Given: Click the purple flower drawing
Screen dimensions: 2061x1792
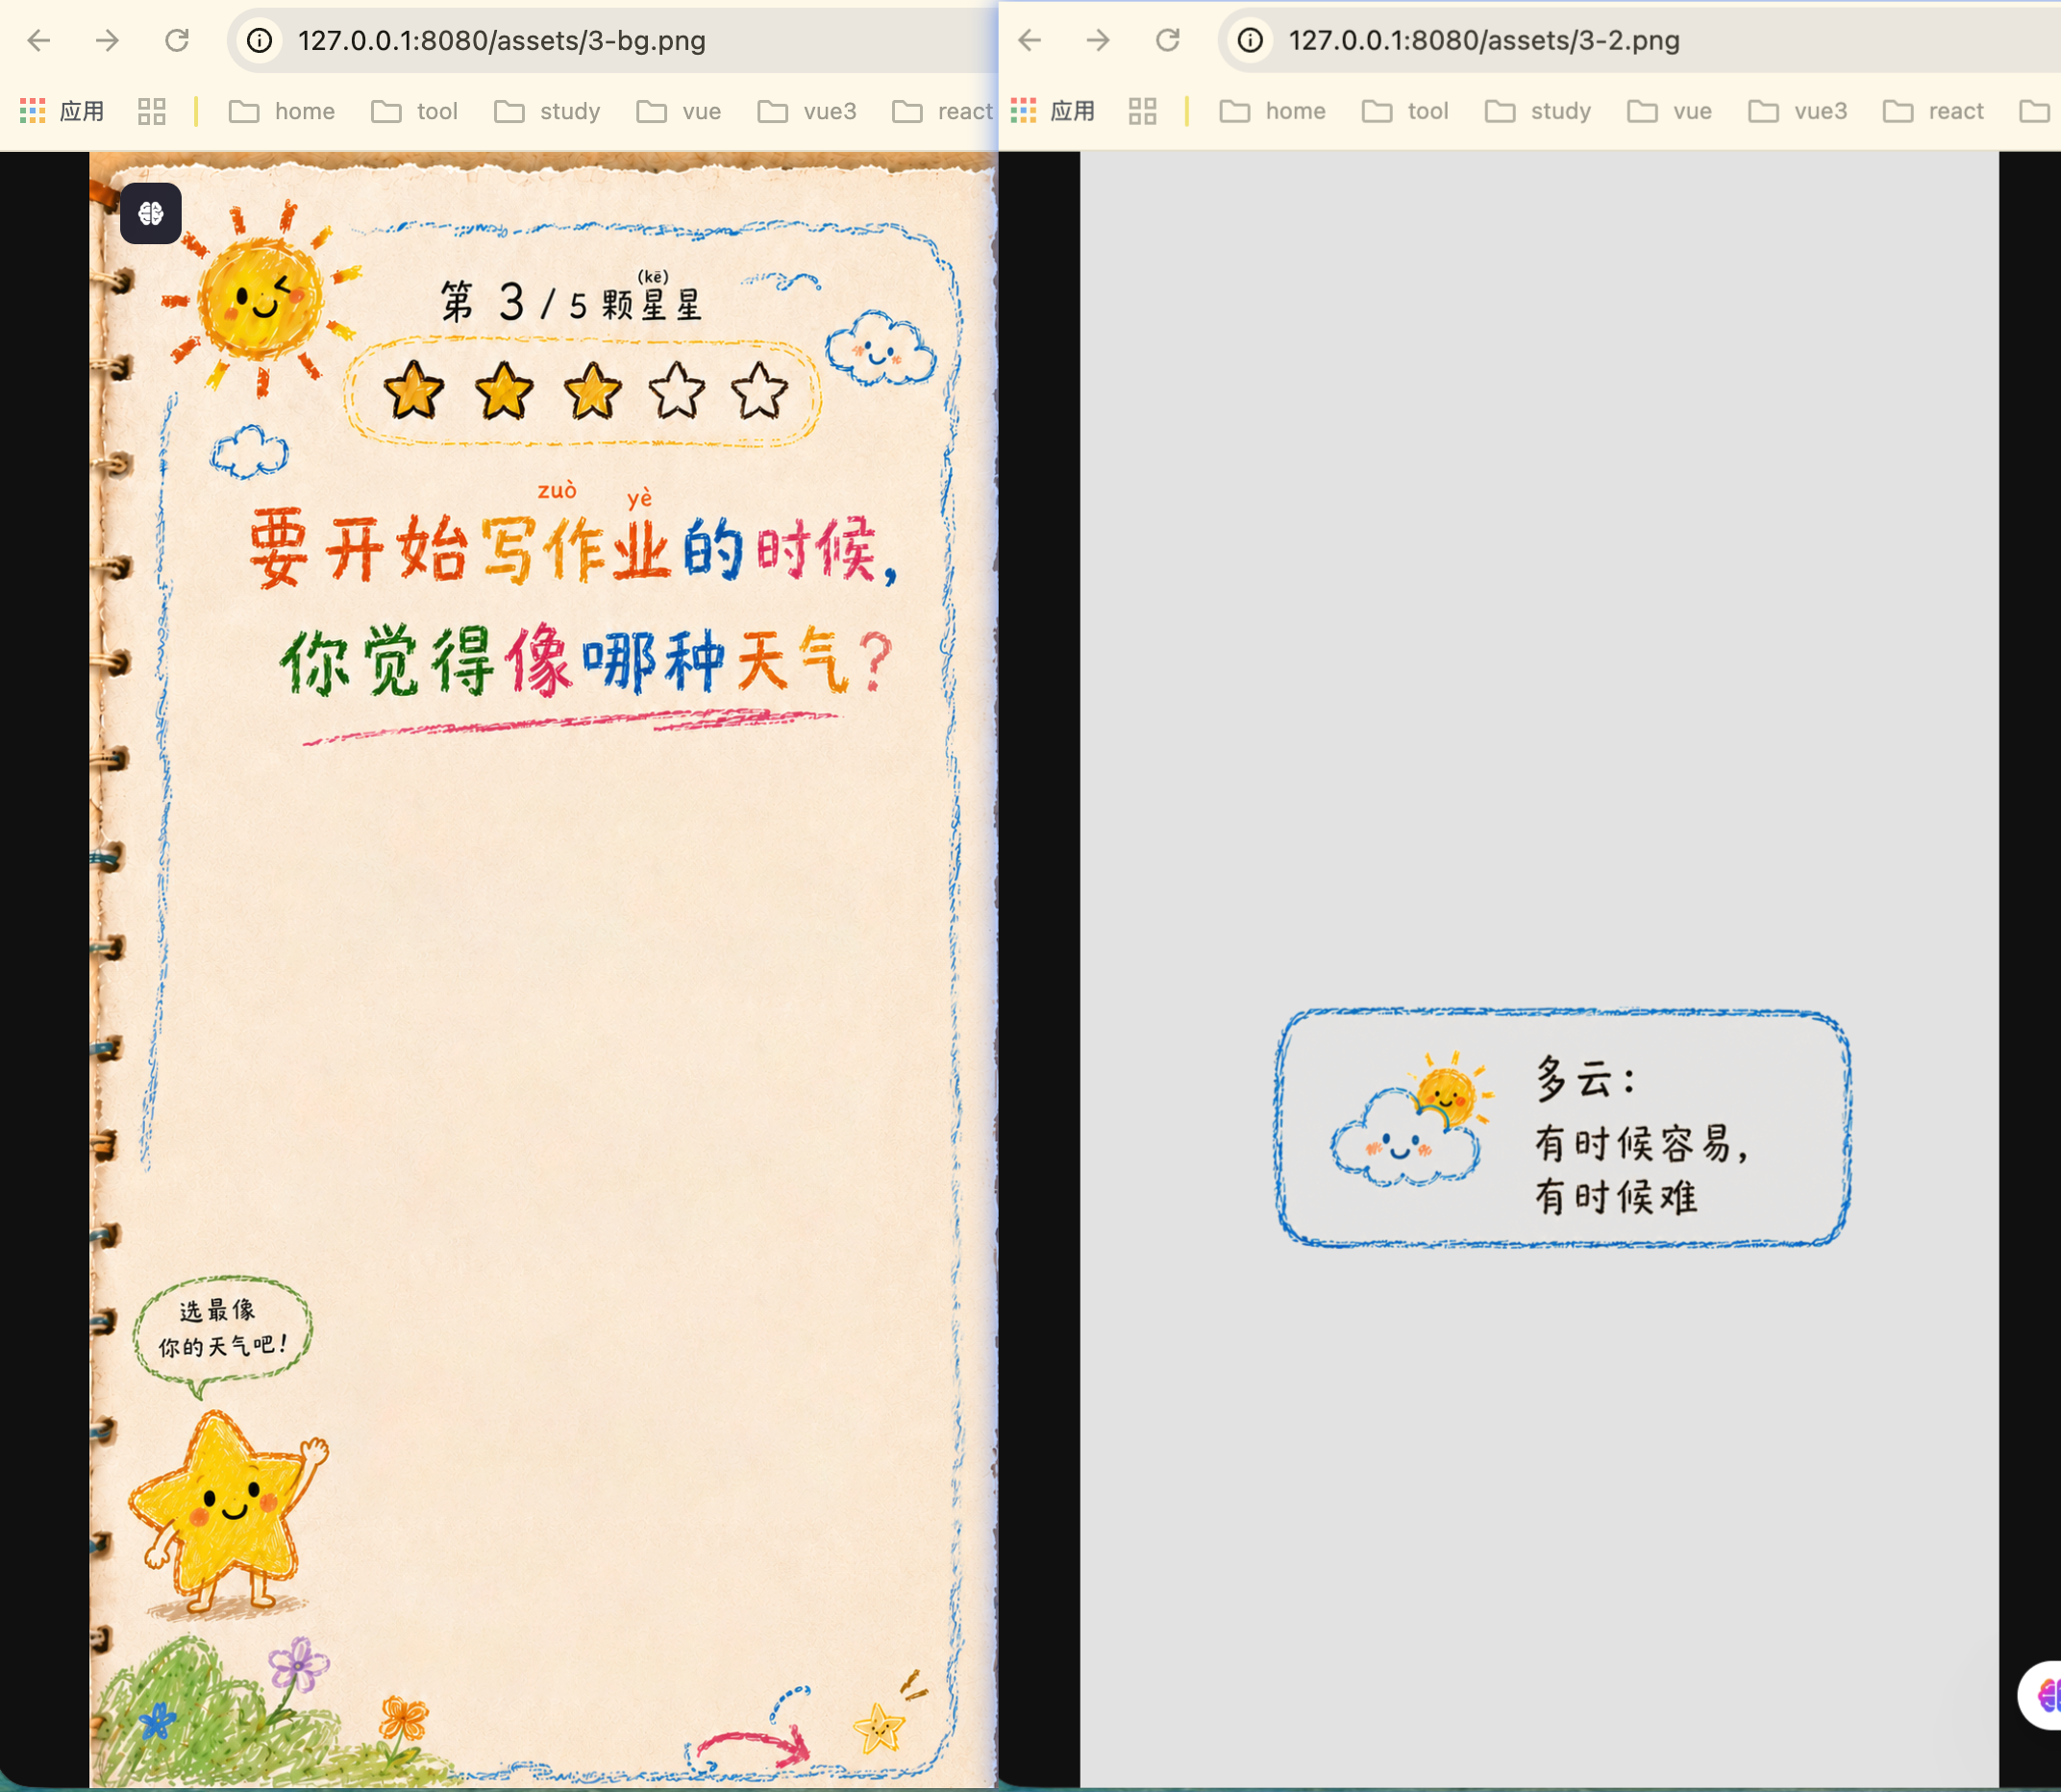Looking at the screenshot, I should (298, 1665).
